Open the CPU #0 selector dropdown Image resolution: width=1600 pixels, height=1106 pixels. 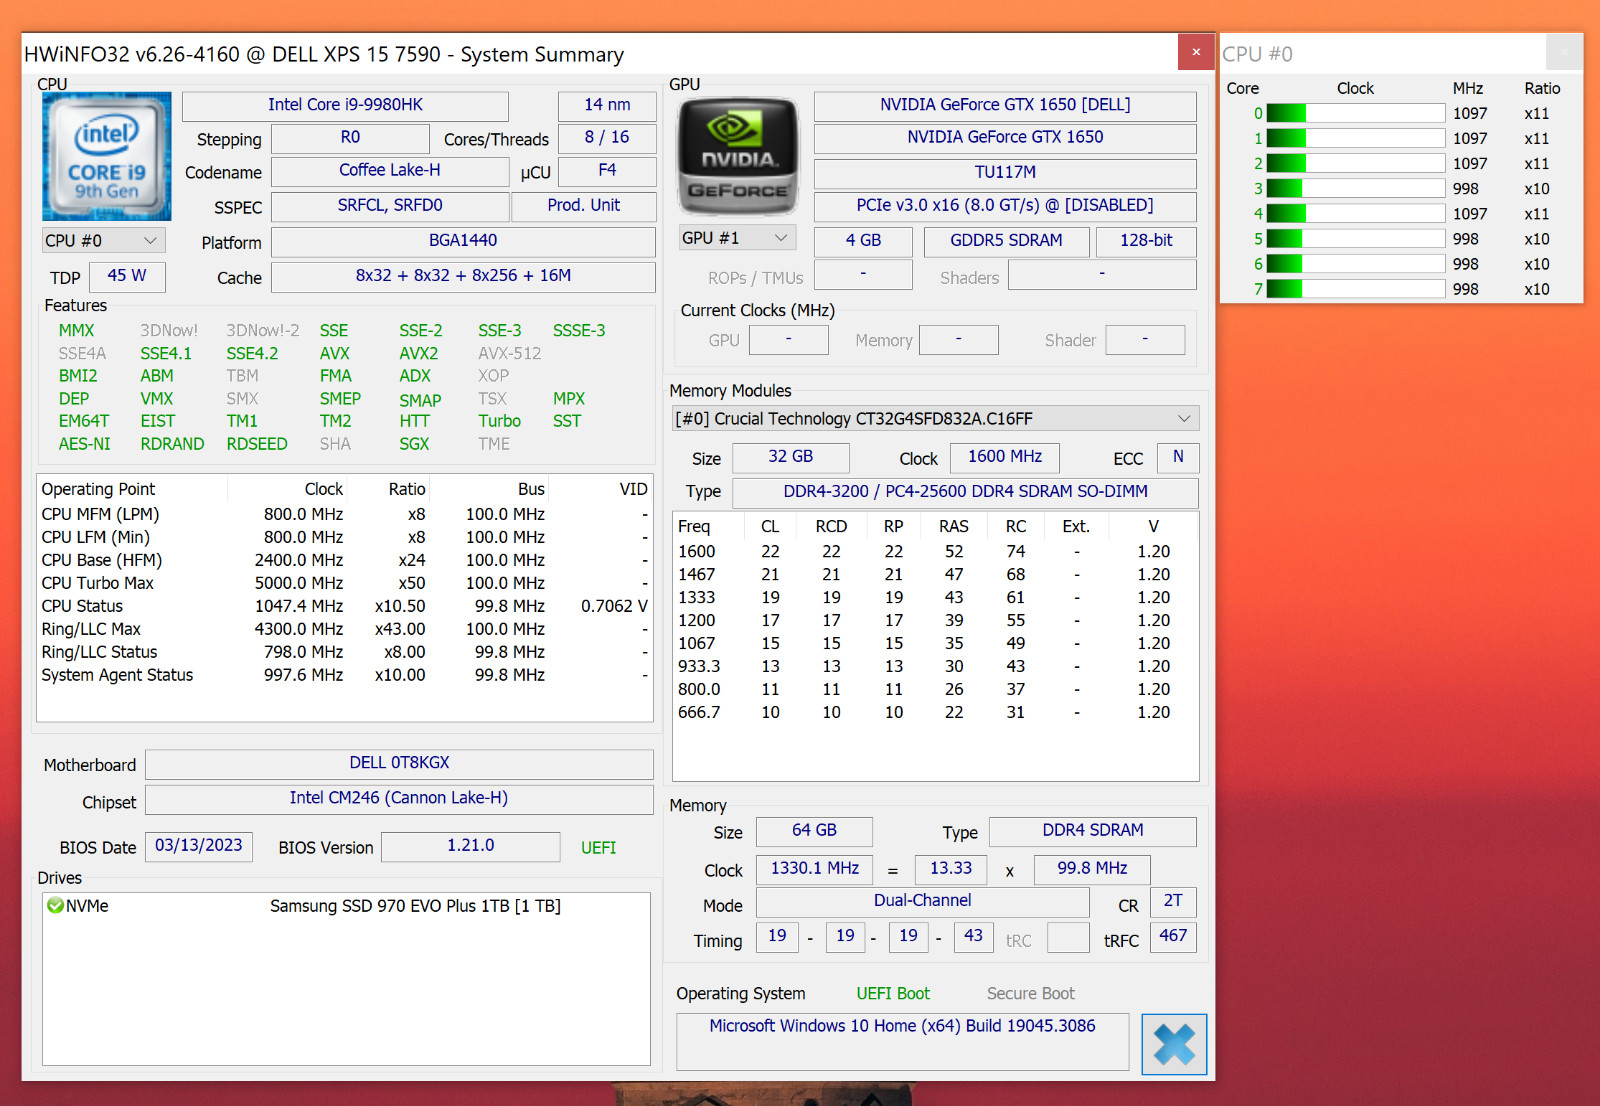[x=103, y=241]
